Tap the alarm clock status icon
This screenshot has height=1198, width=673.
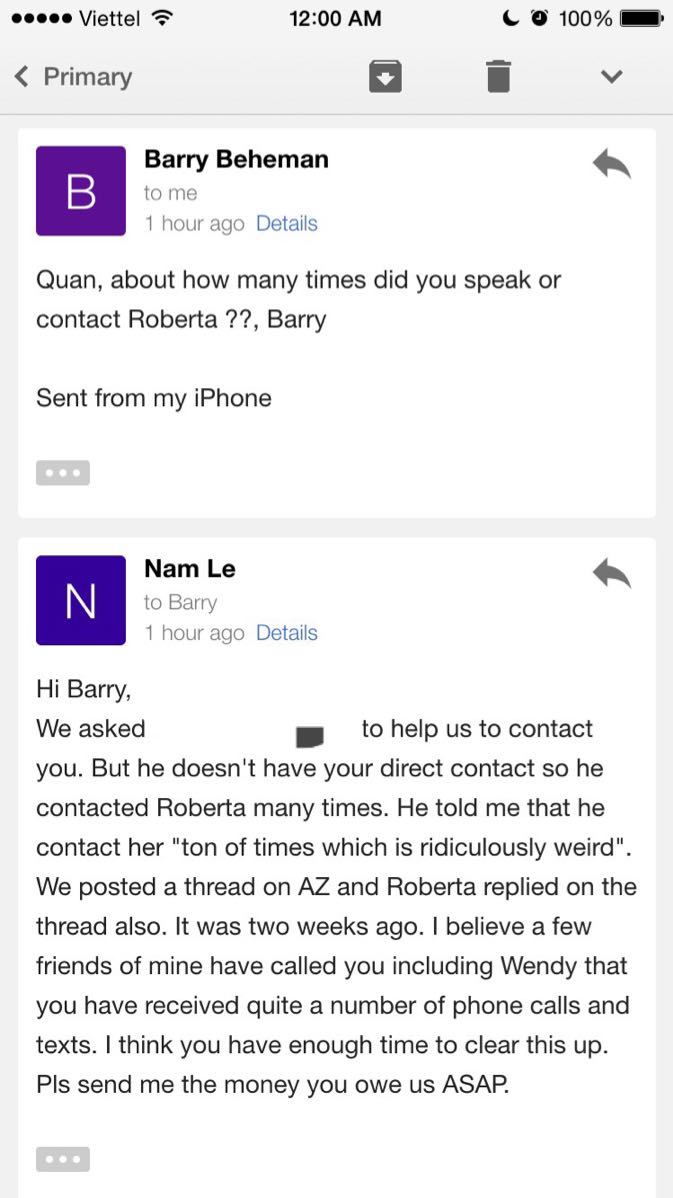539,18
